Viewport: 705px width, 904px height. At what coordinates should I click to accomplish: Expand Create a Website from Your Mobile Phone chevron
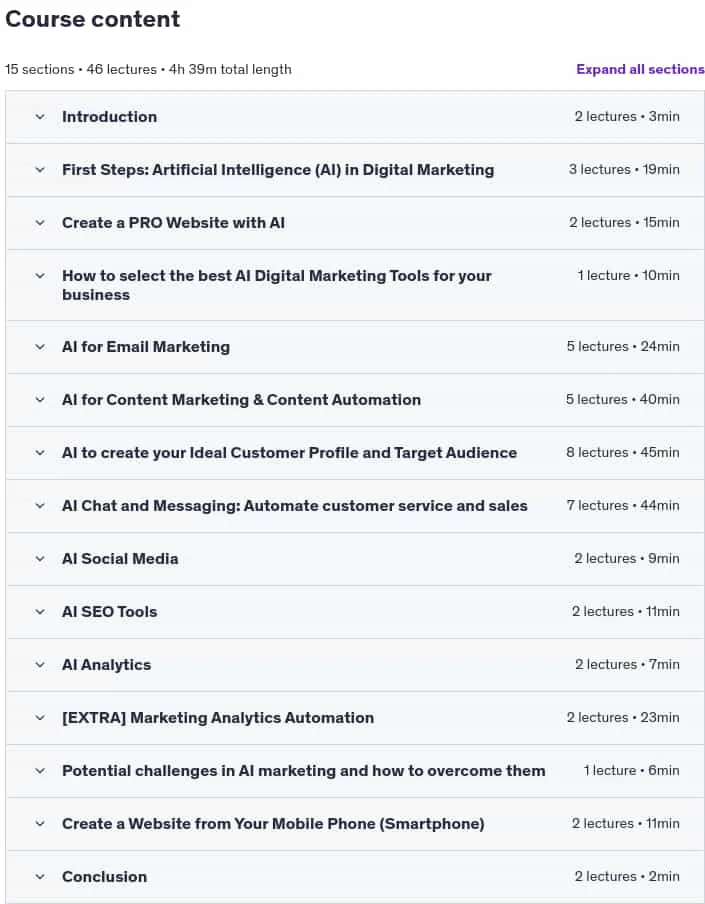click(40, 824)
